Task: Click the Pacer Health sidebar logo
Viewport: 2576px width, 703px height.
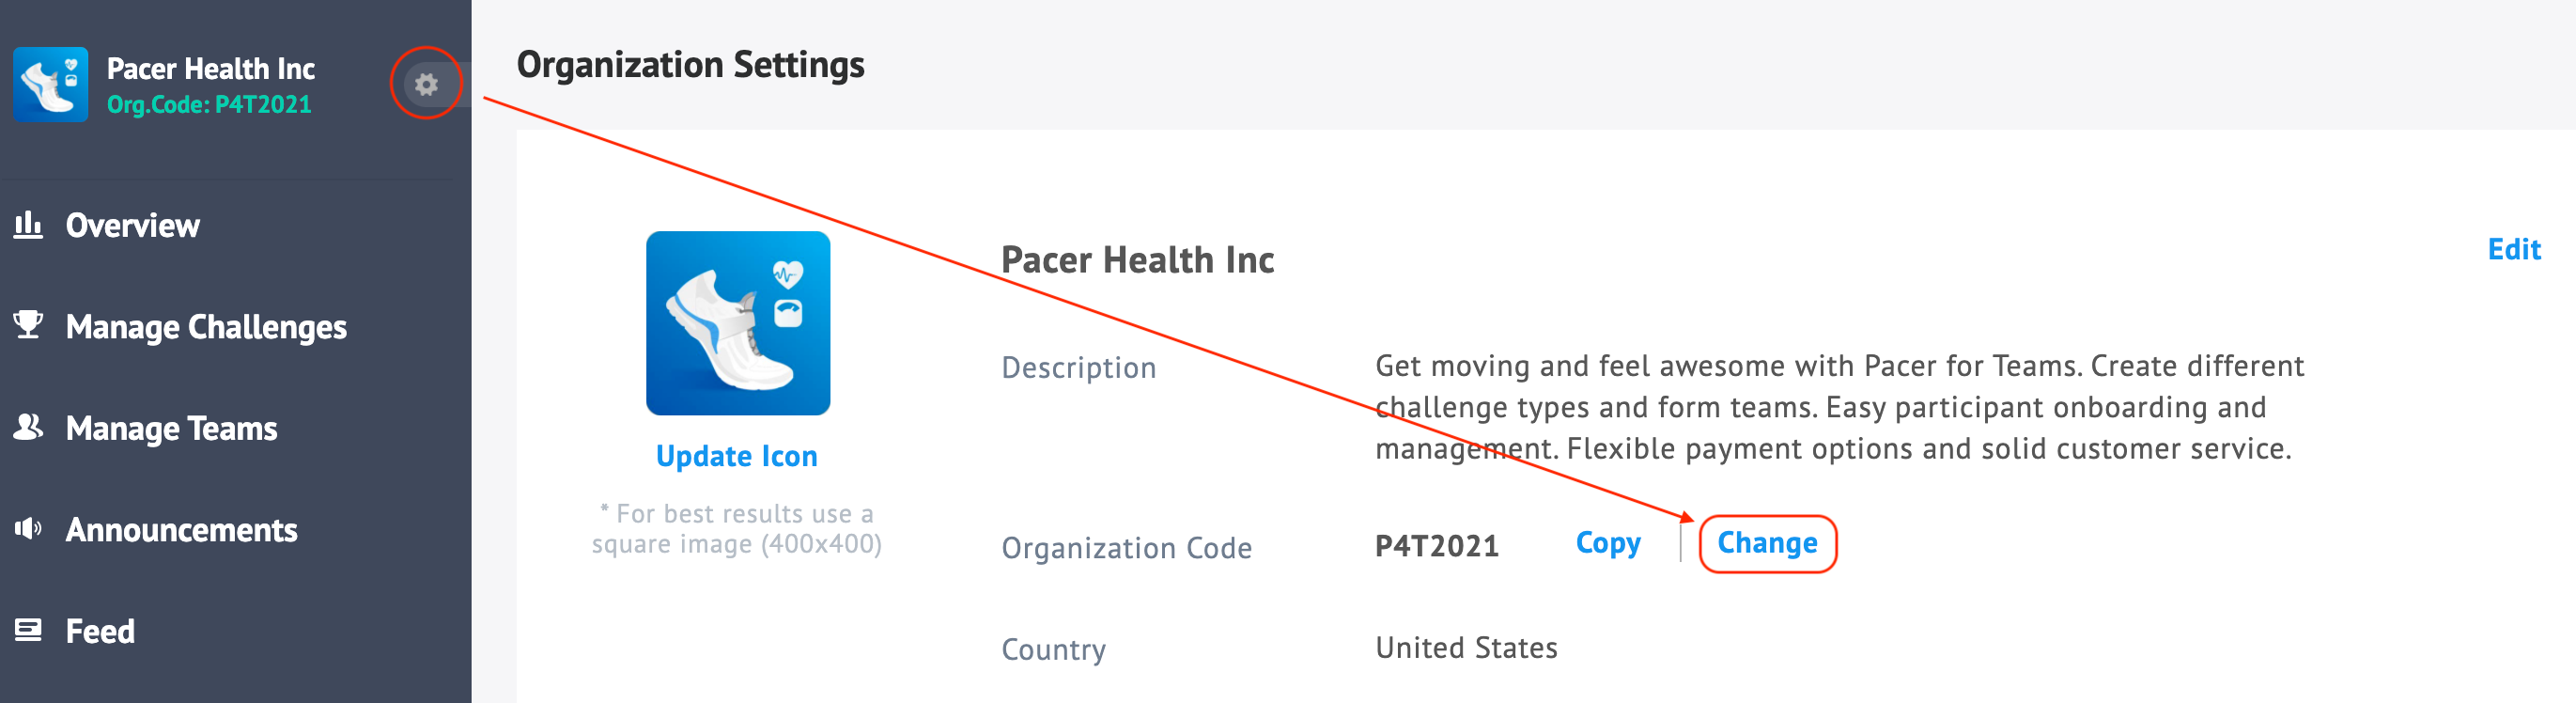Action: (51, 84)
